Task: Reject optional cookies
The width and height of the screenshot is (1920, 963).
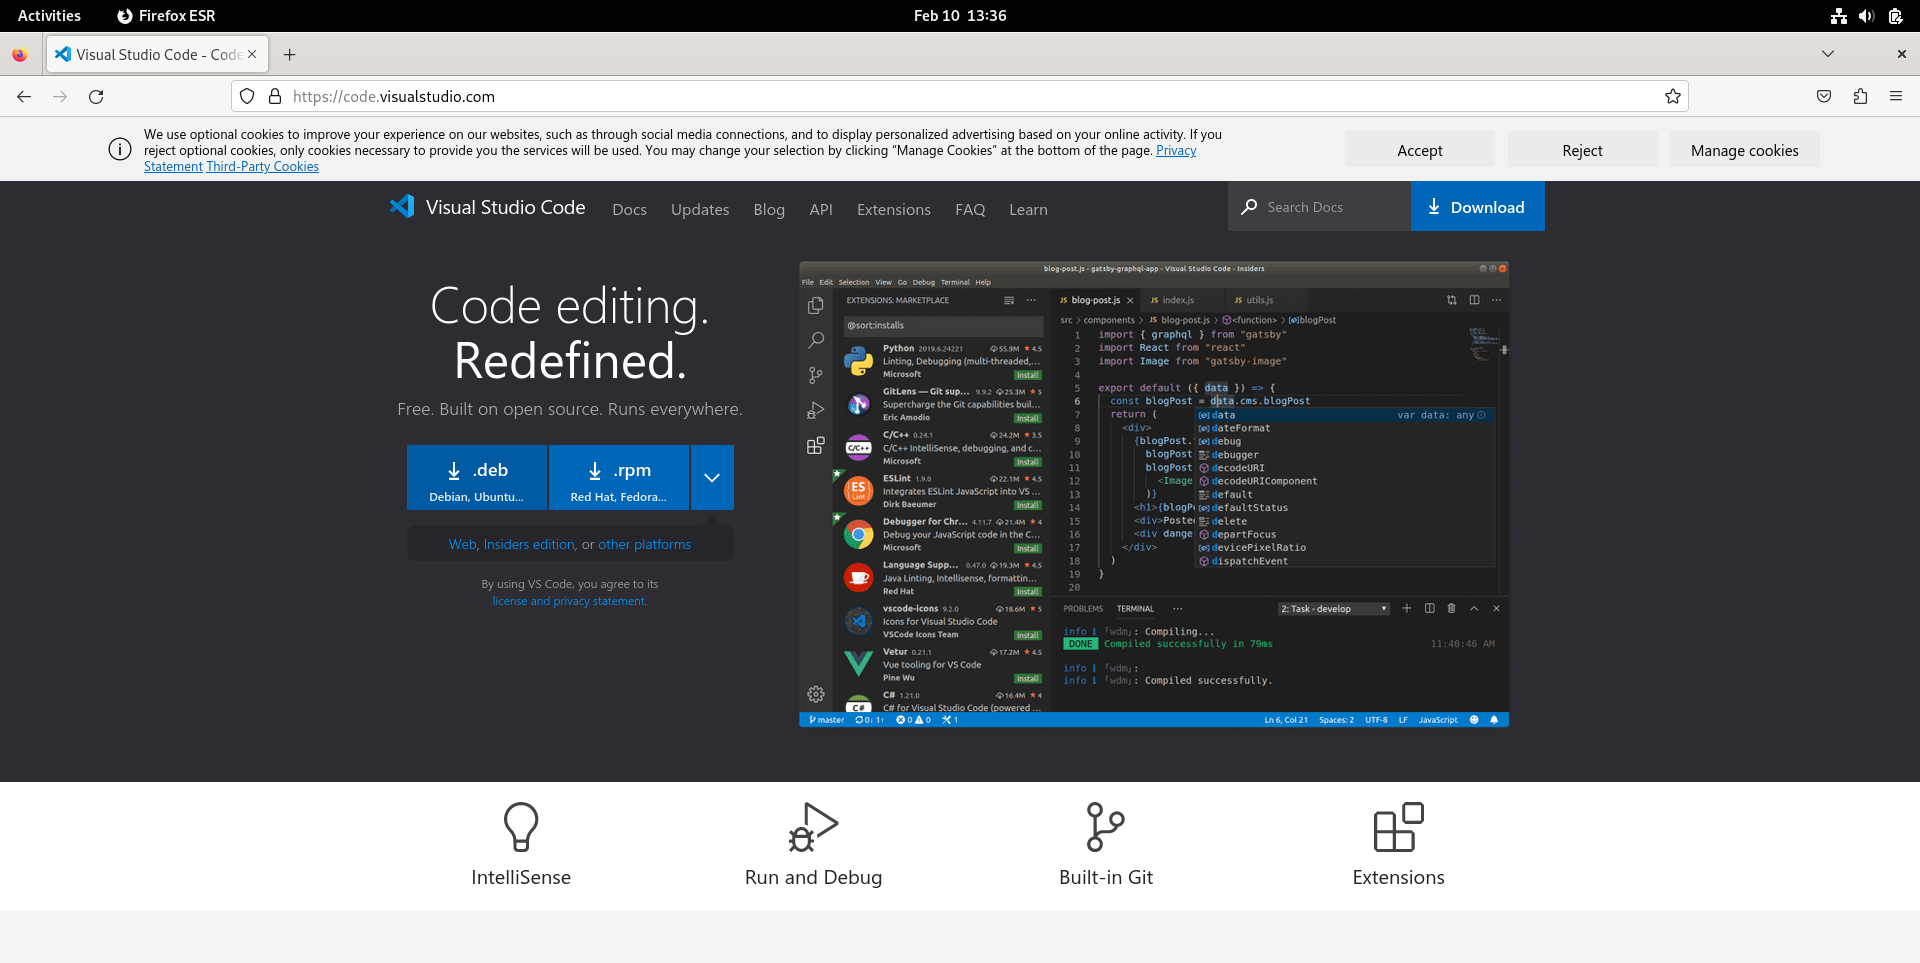Action: [x=1582, y=150]
